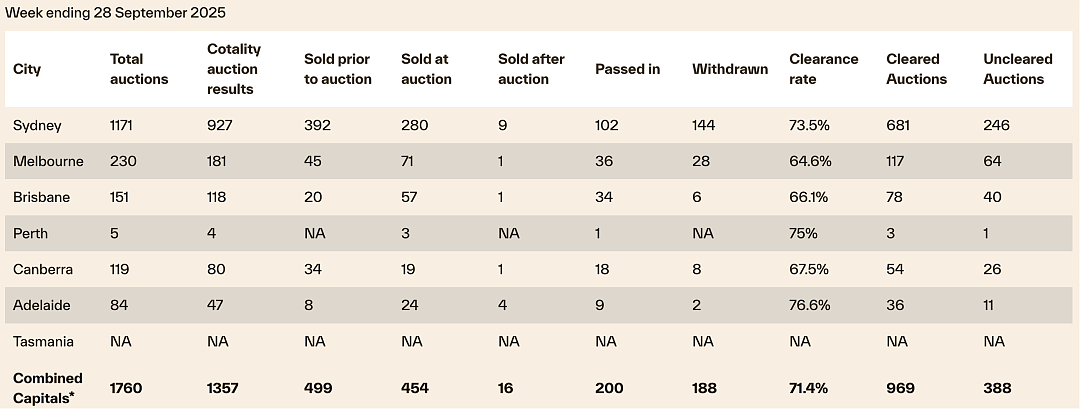1080x409 pixels.
Task: Select the Perth row label
Action: 30,233
